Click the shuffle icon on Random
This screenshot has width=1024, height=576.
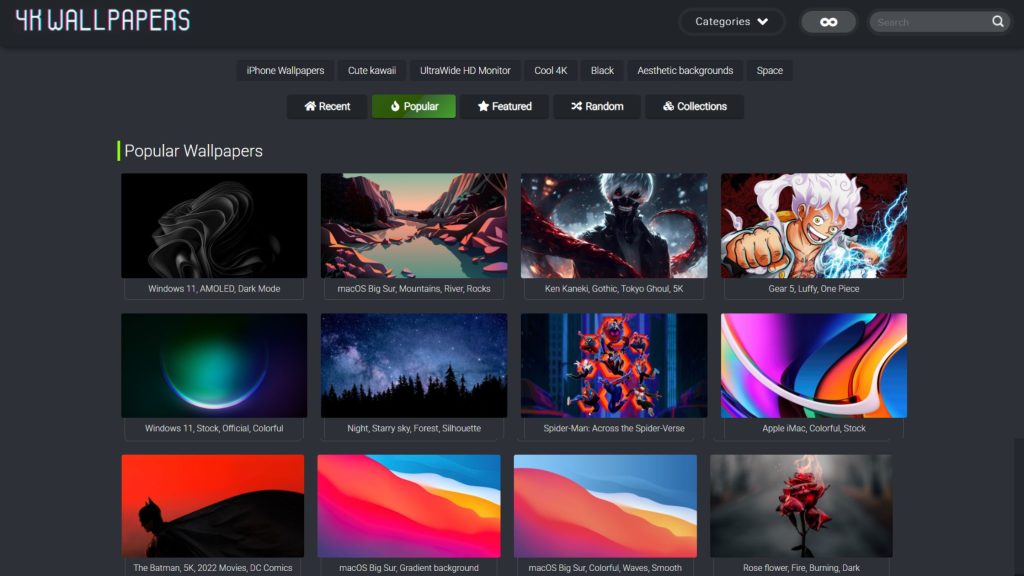[x=576, y=106]
